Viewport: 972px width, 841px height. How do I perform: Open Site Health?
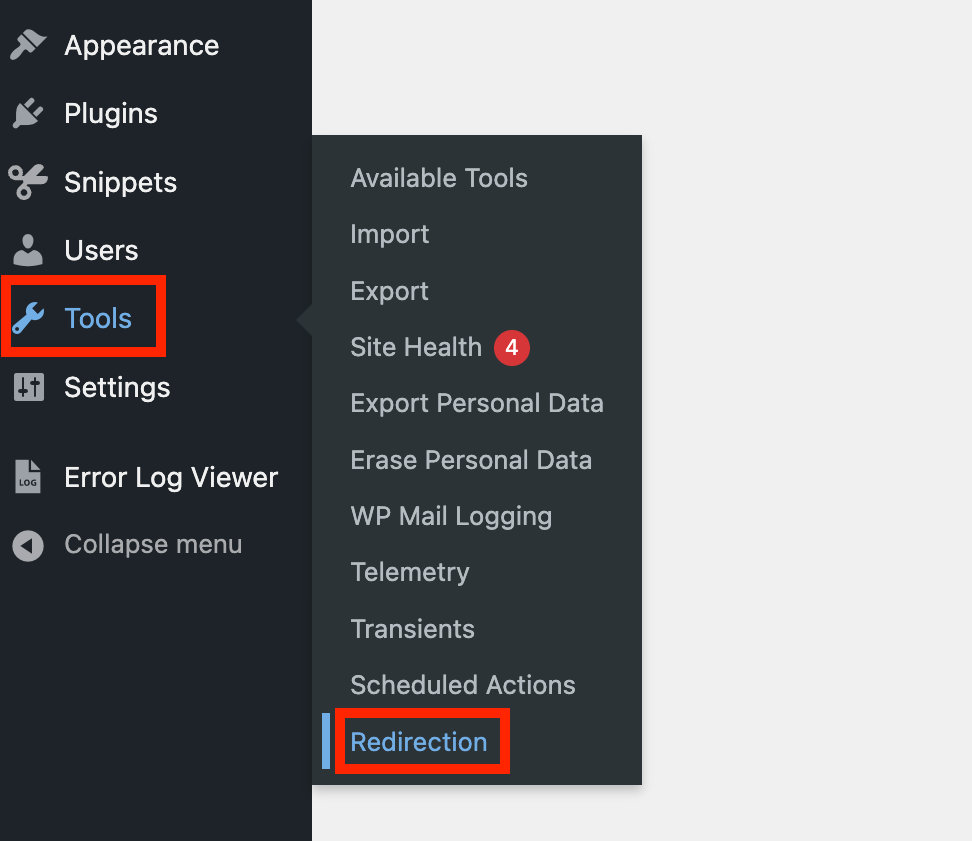(x=416, y=347)
